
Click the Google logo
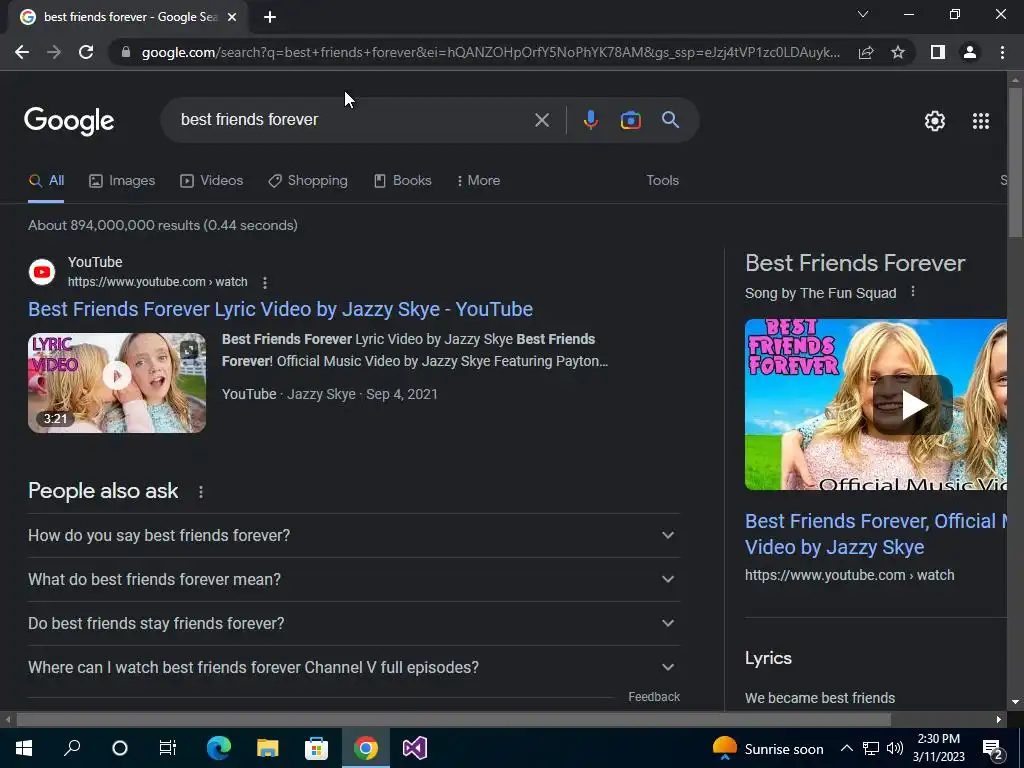click(69, 121)
